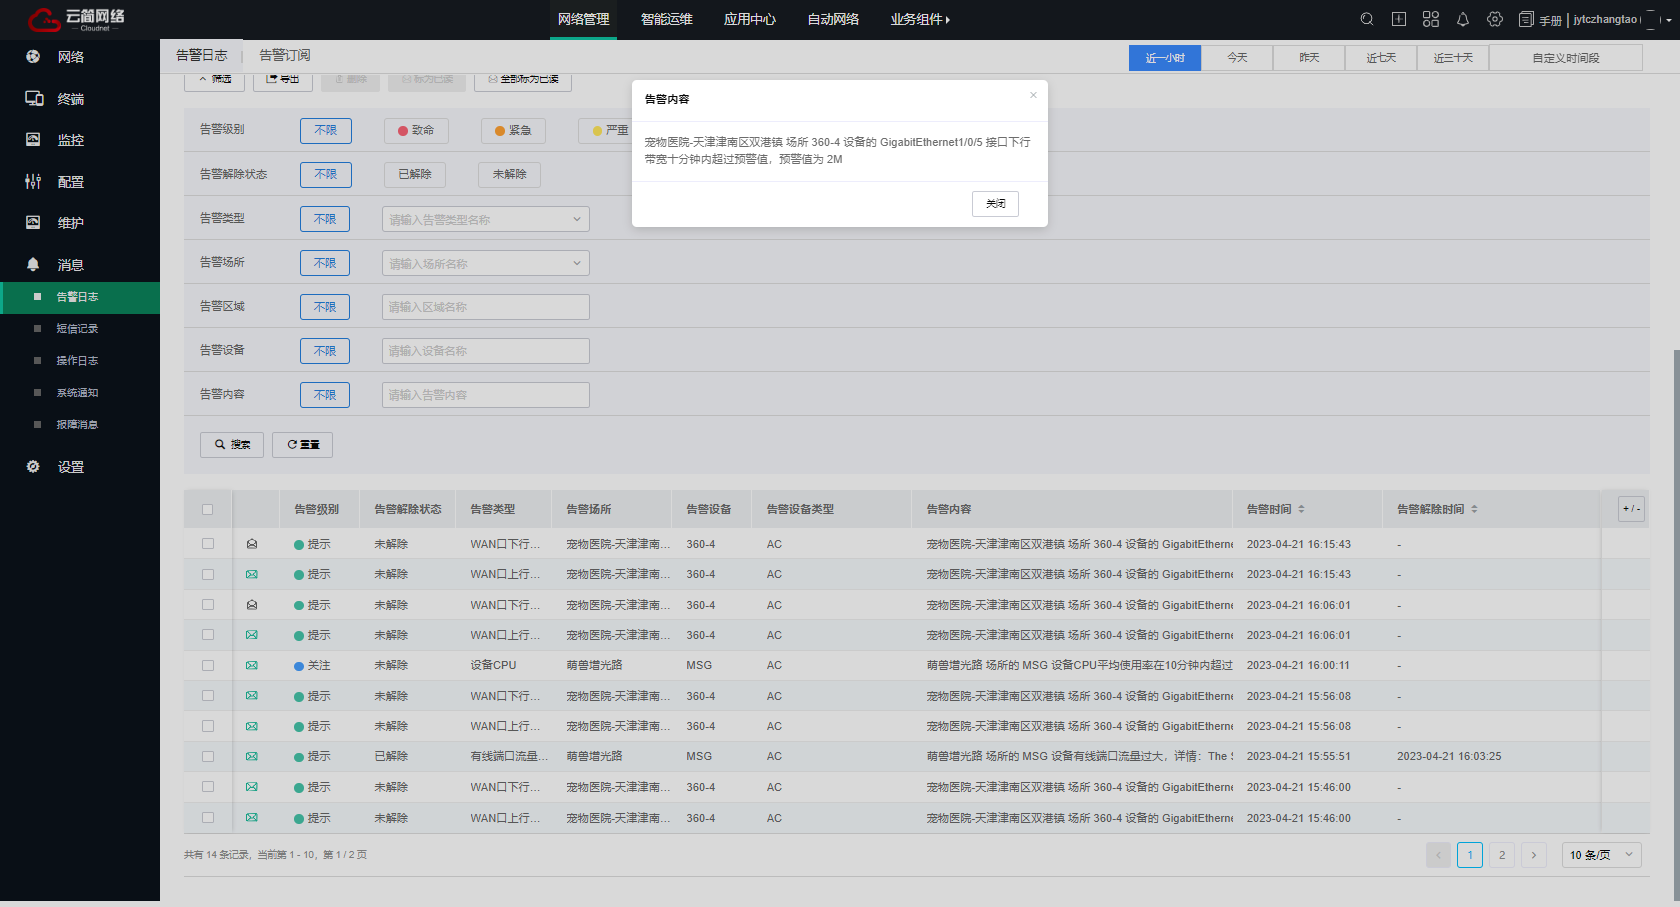Click the mail icon of the 16:15:43 WAN口上行 alarm
The width and height of the screenshot is (1680, 907).
pyautogui.click(x=252, y=574)
